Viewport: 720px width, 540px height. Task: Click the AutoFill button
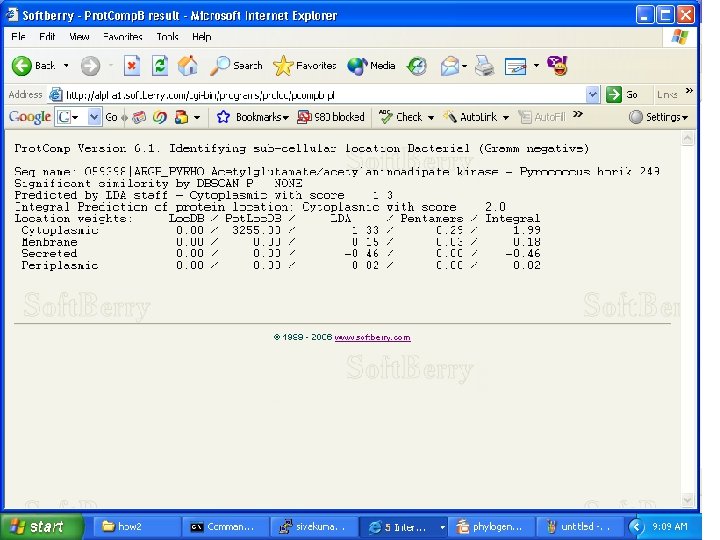click(x=542, y=117)
